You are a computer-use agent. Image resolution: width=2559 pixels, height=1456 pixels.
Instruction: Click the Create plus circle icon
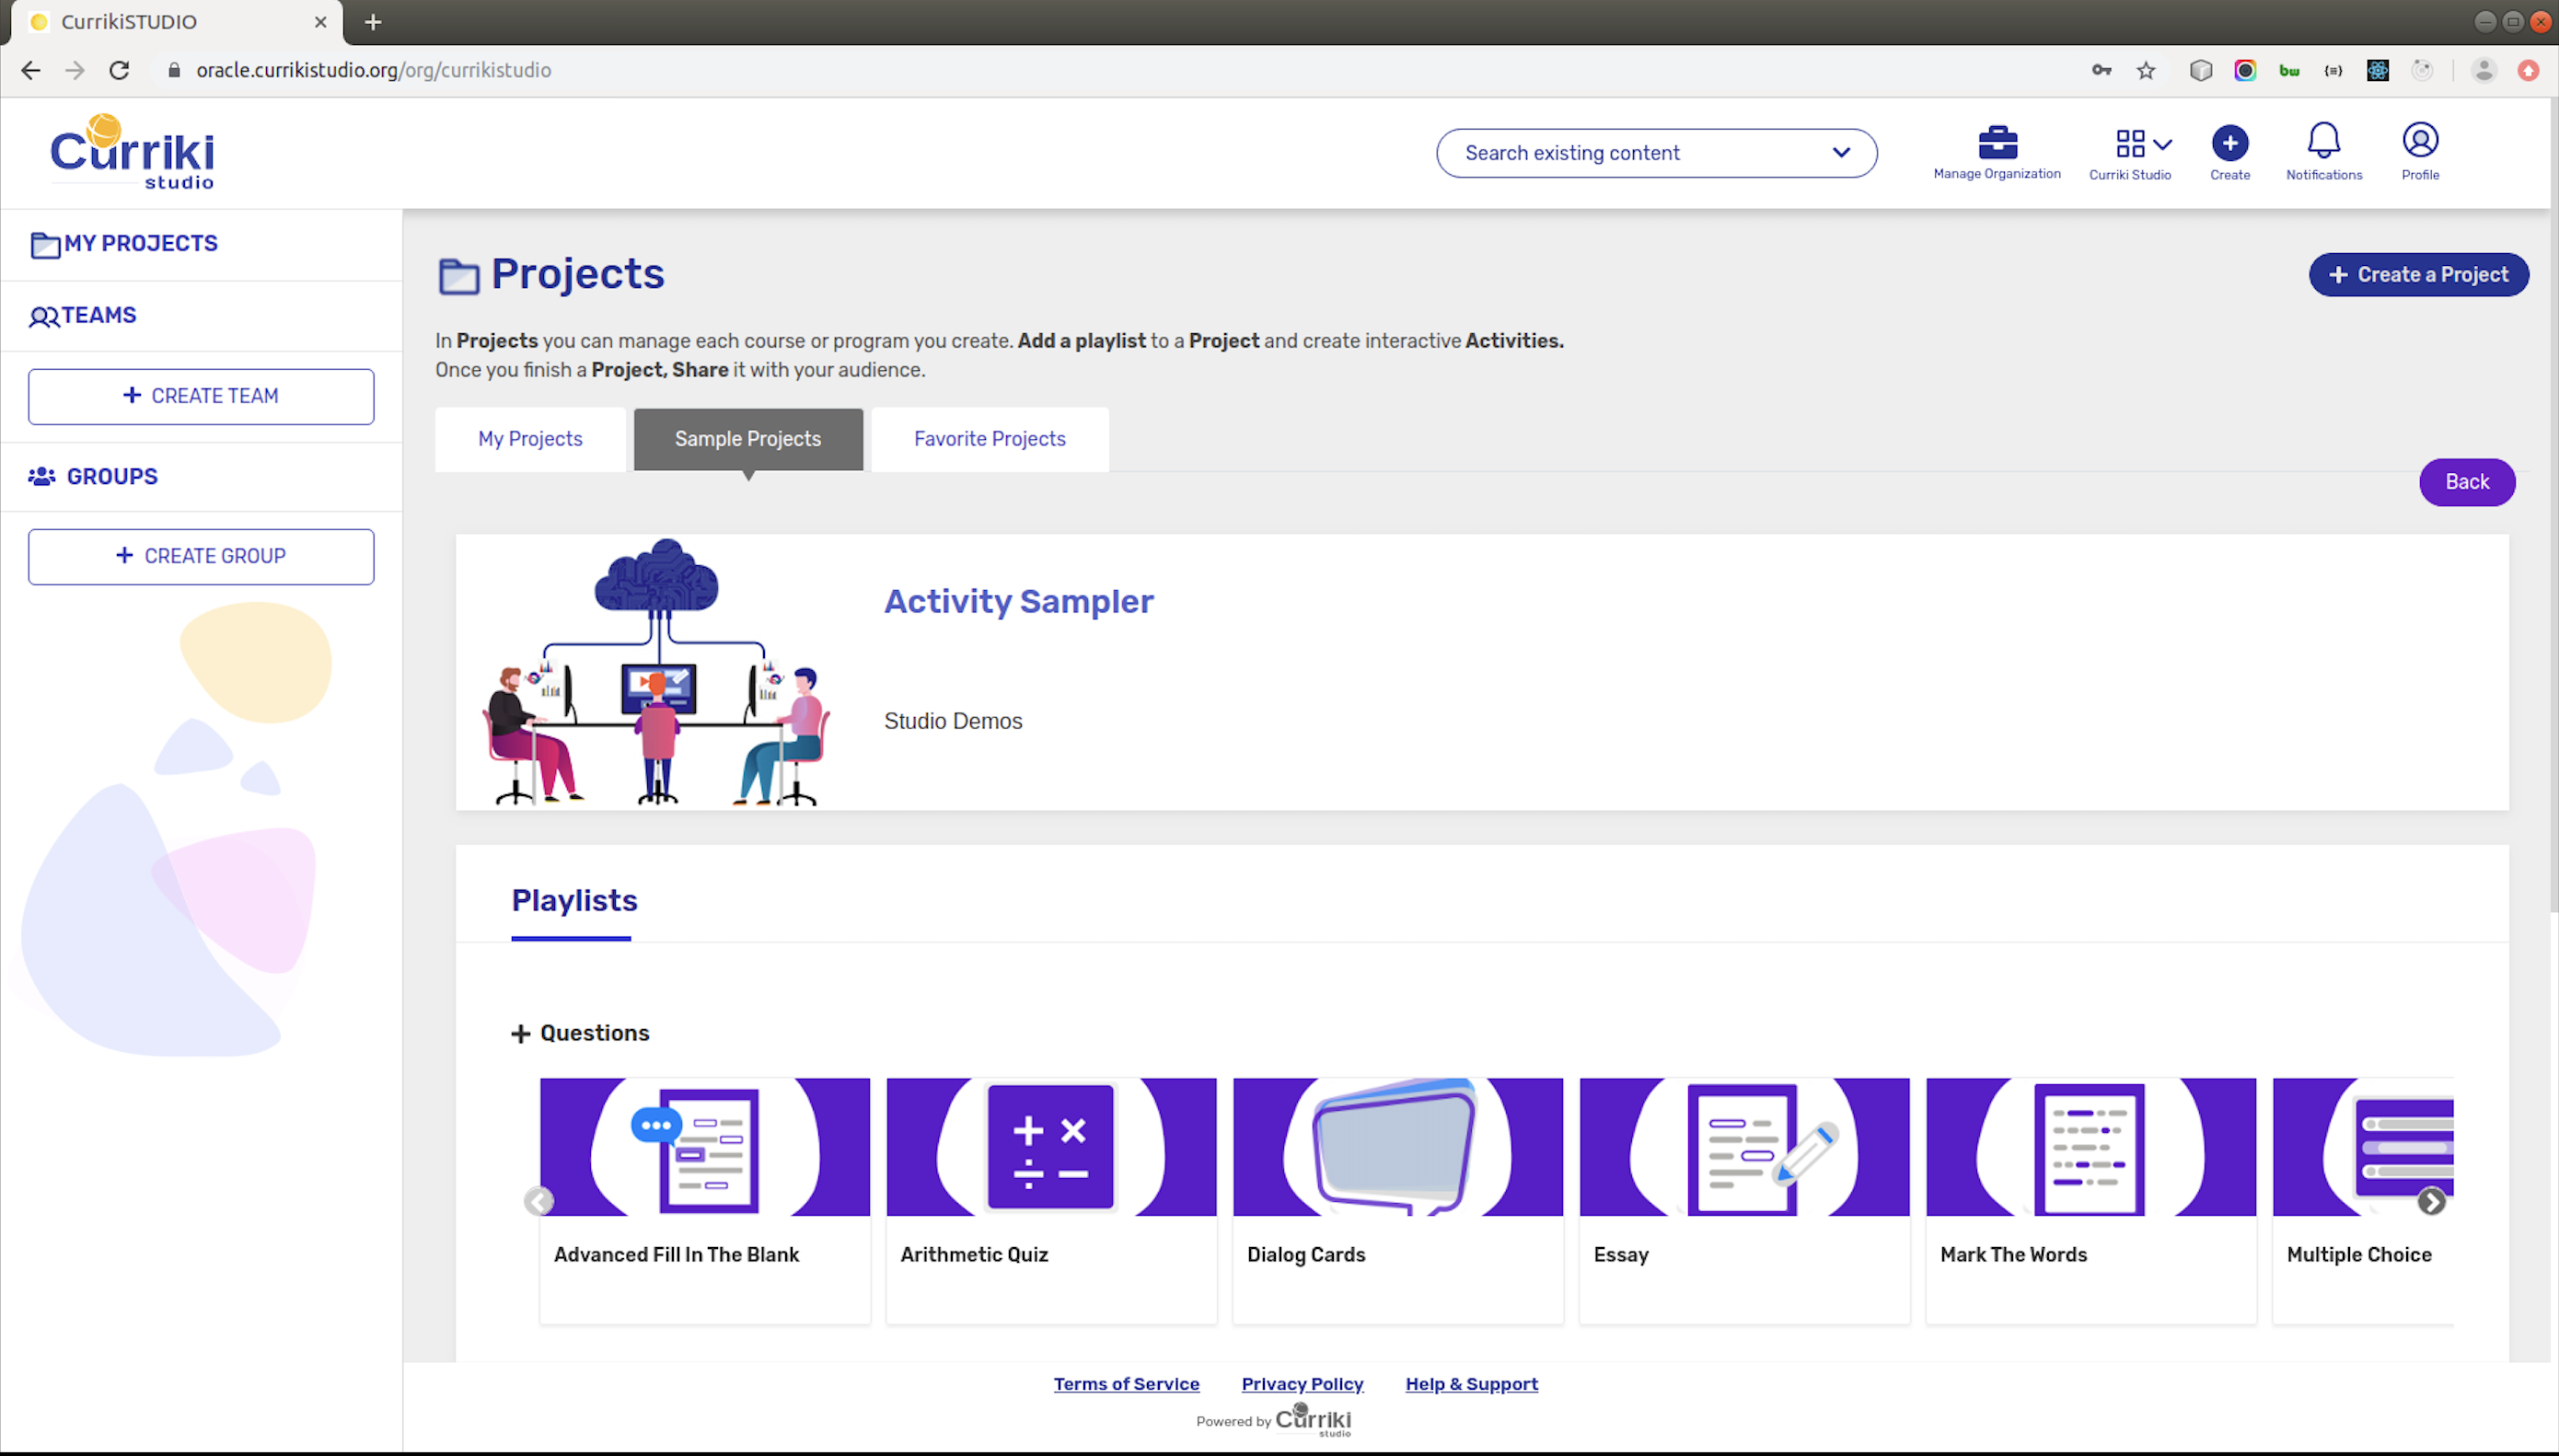[x=2229, y=143]
